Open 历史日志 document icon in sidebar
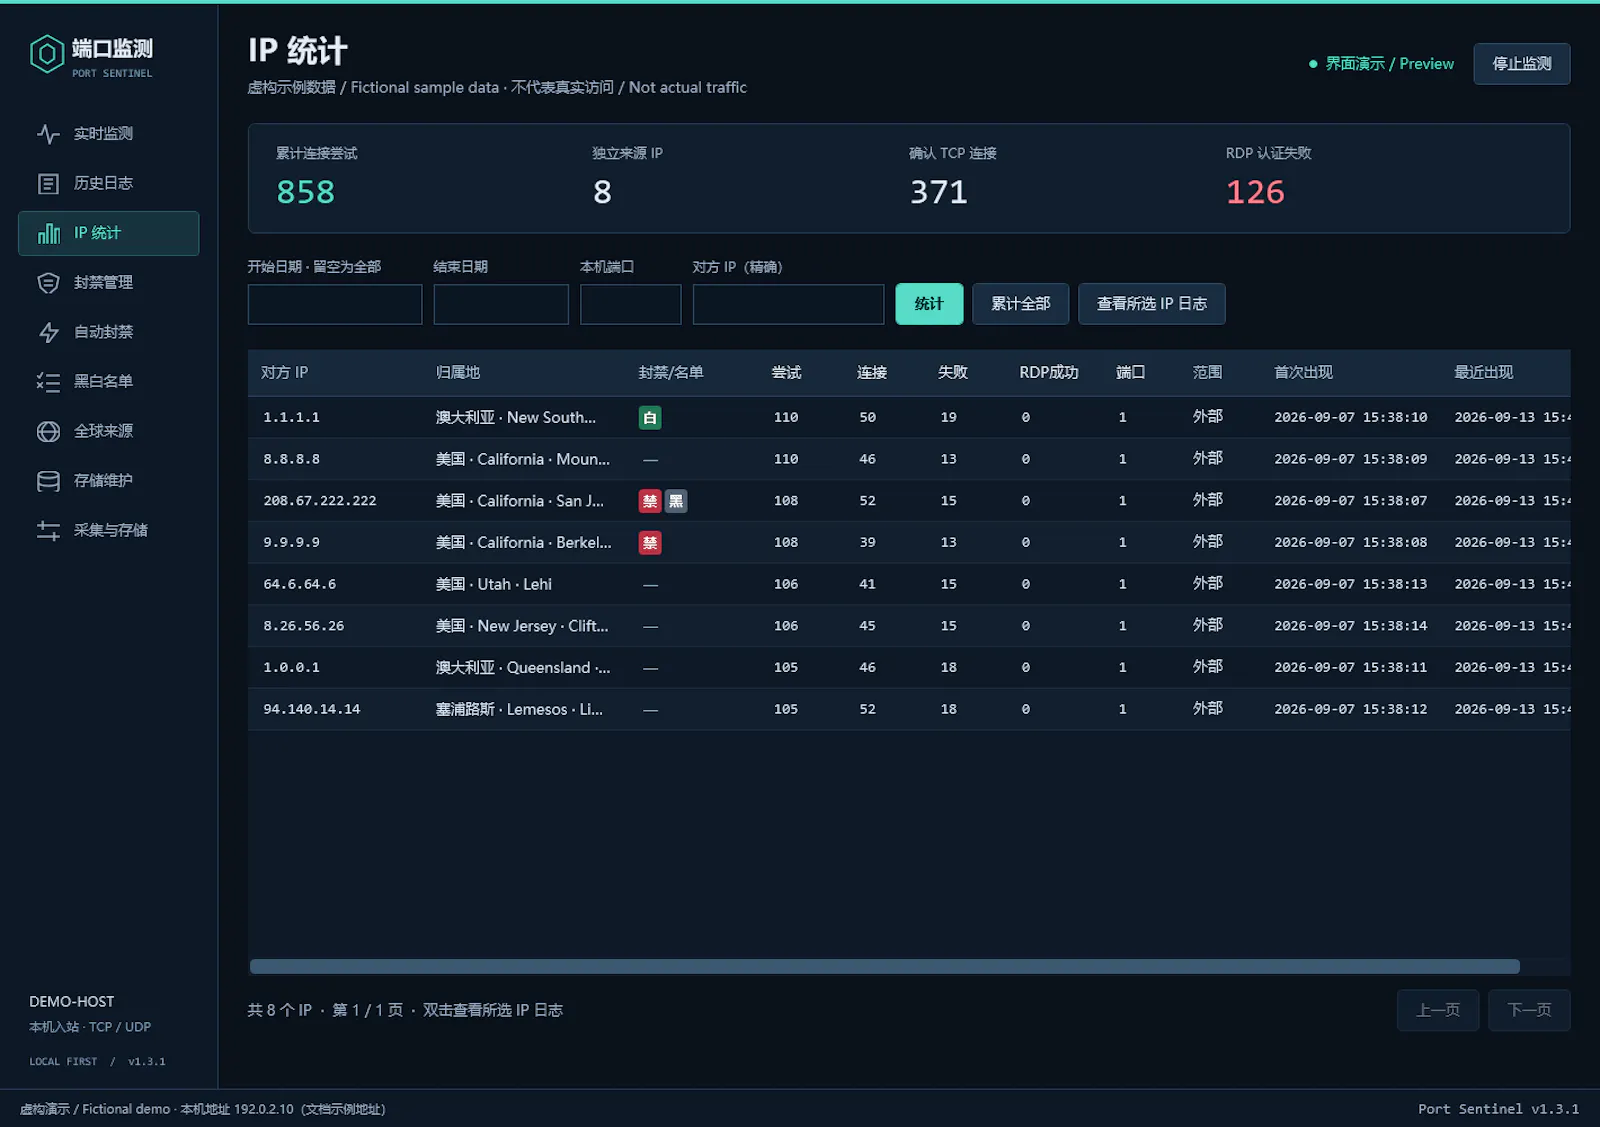Viewport: 1600px width, 1127px height. (48, 184)
